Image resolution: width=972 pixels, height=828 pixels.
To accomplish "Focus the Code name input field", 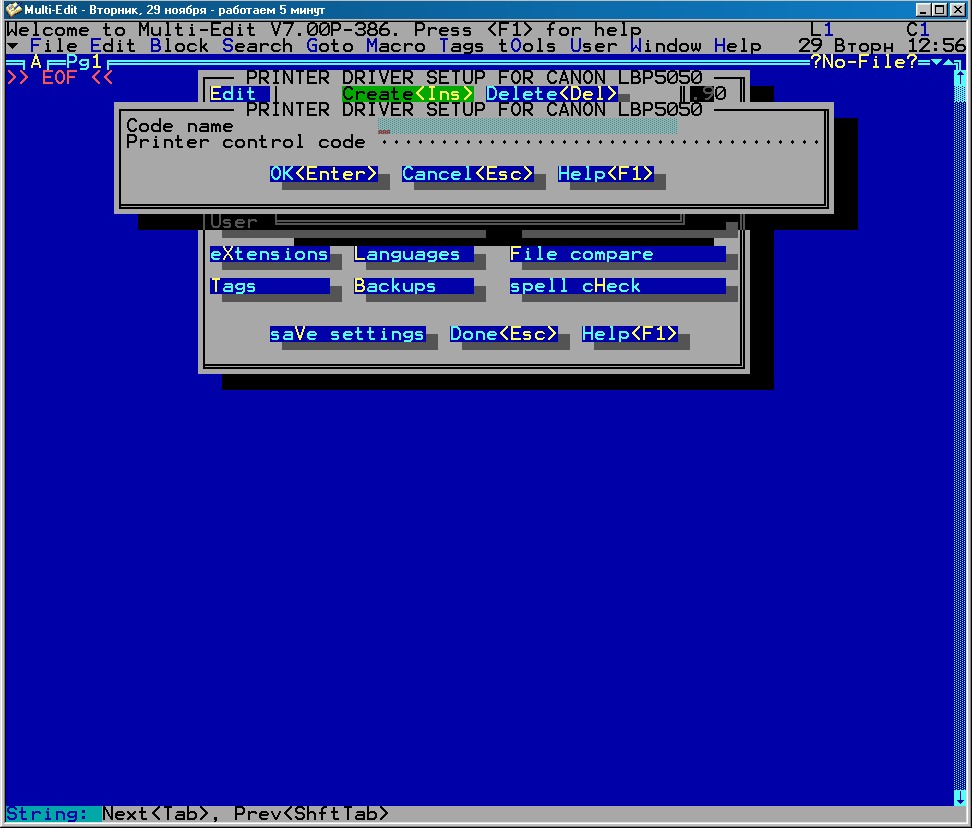I will click(528, 126).
